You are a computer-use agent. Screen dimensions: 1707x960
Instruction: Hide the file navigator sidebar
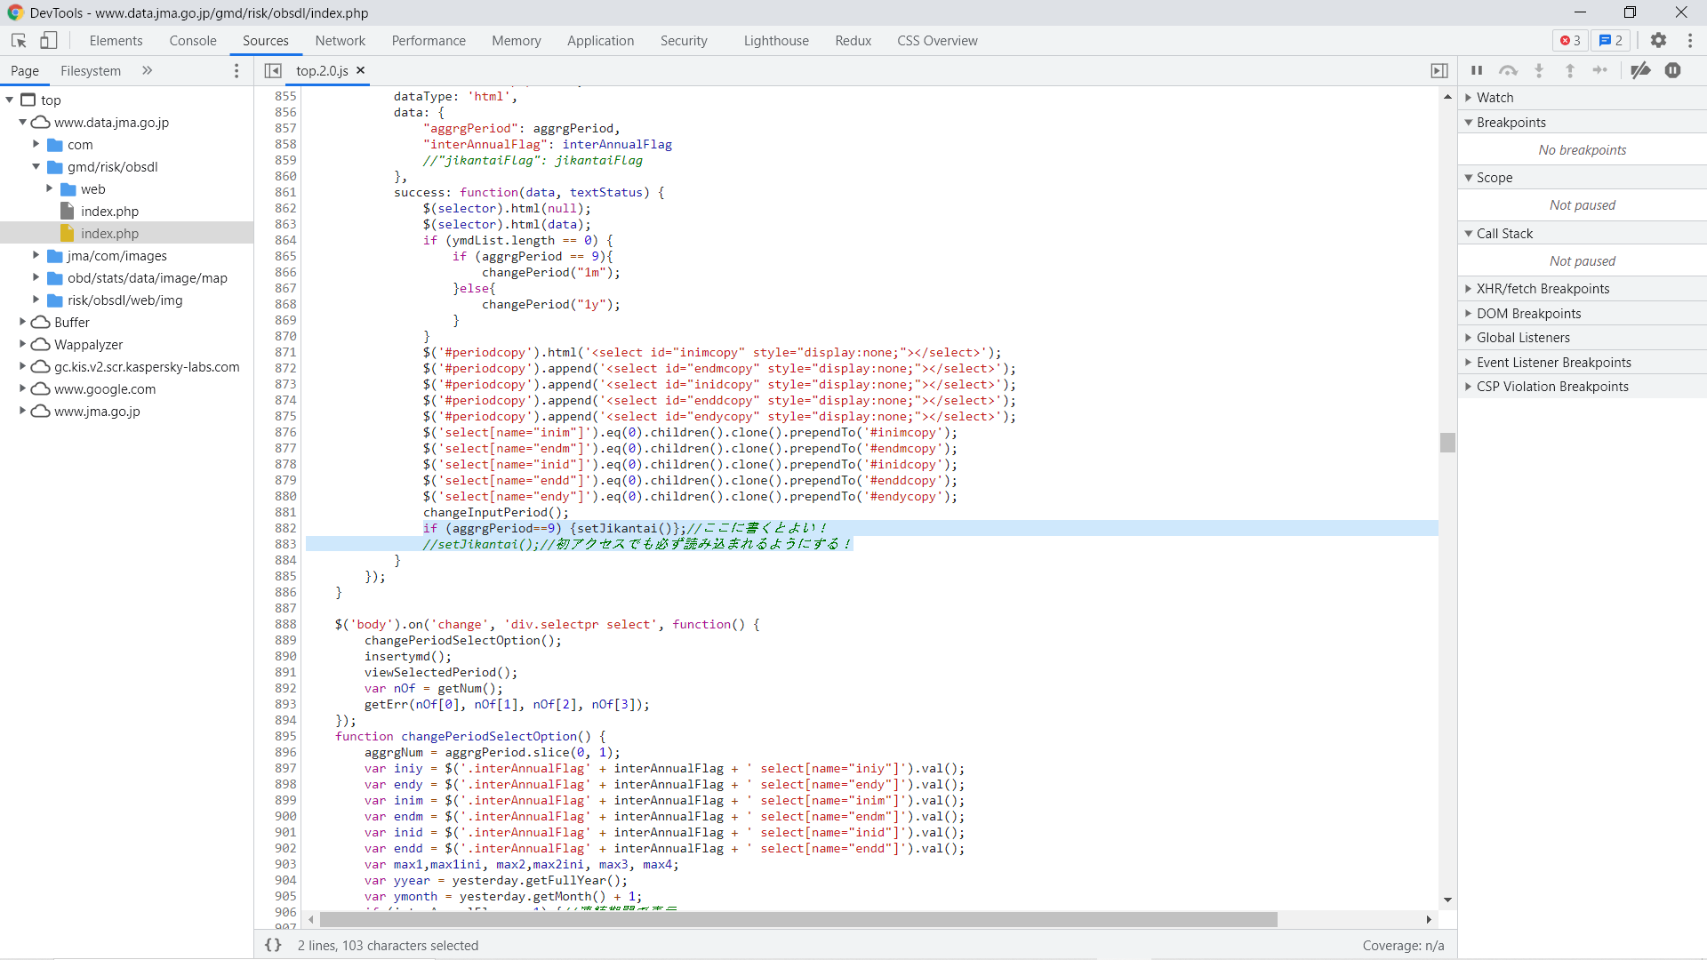point(273,71)
